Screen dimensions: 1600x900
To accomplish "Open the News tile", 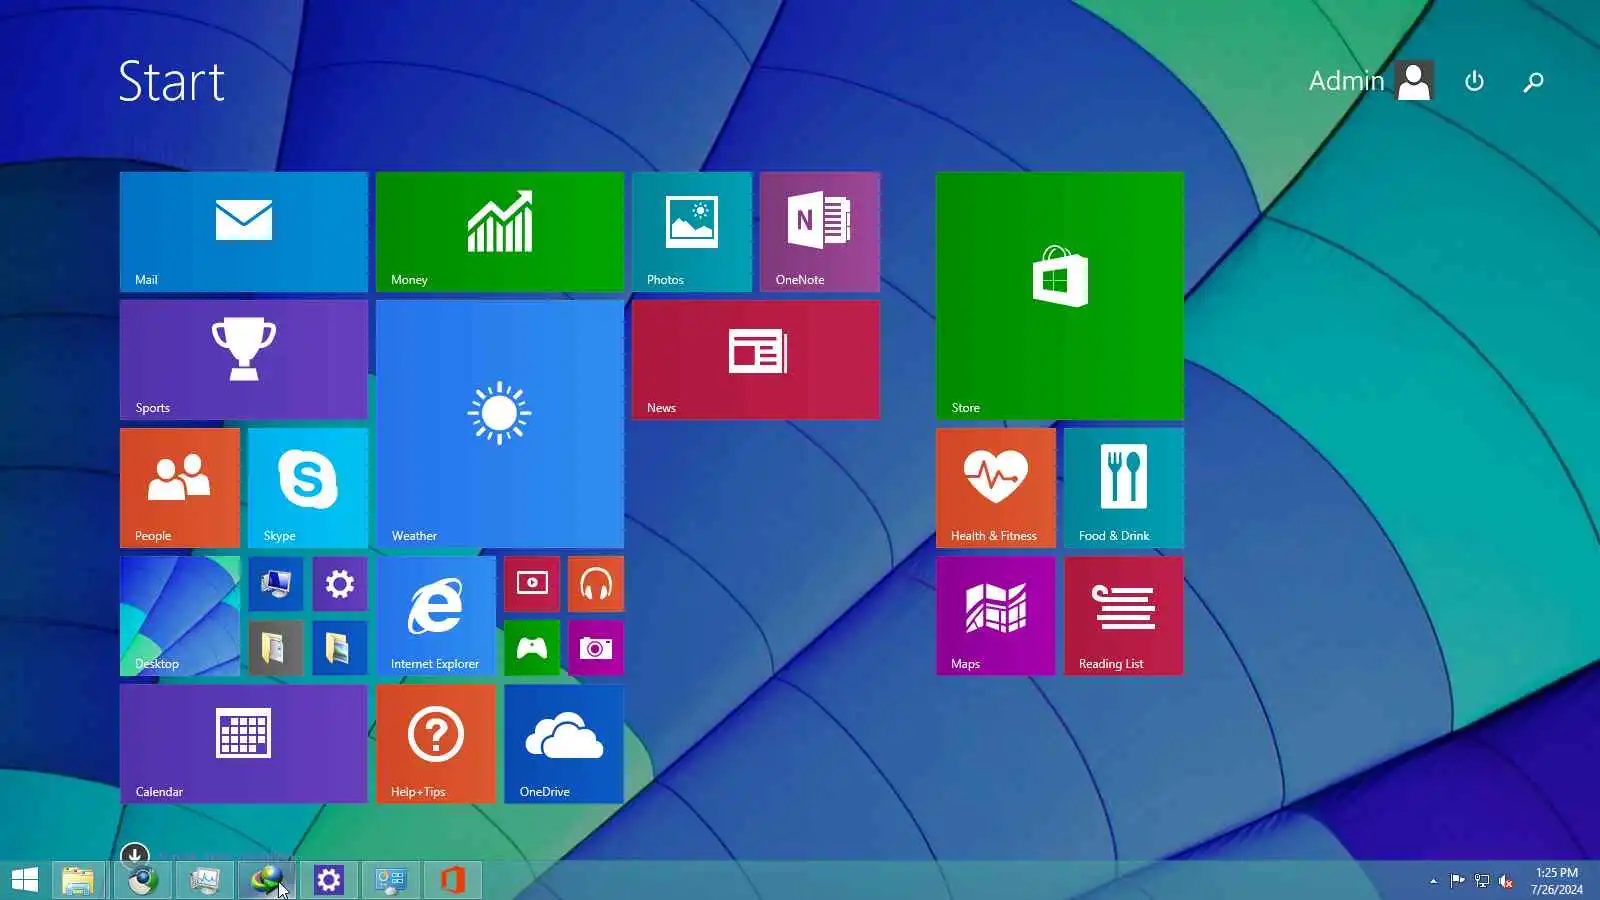I will [756, 360].
